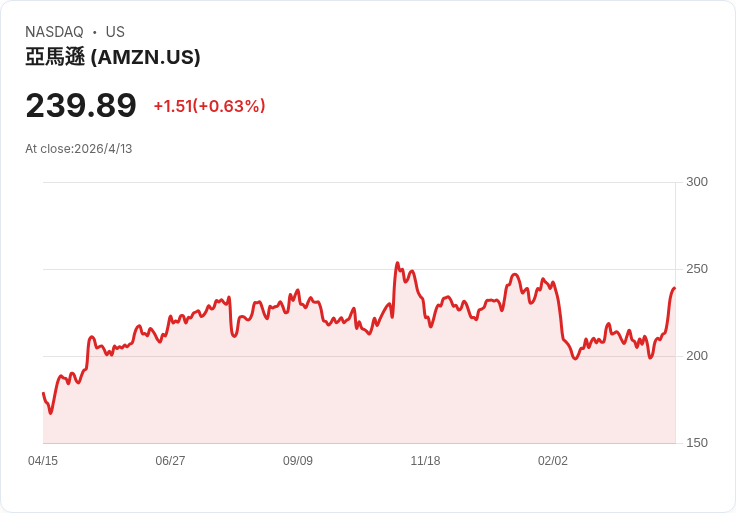Click the 239.89 current price
The width and height of the screenshot is (736, 513).
pyautogui.click(x=81, y=106)
